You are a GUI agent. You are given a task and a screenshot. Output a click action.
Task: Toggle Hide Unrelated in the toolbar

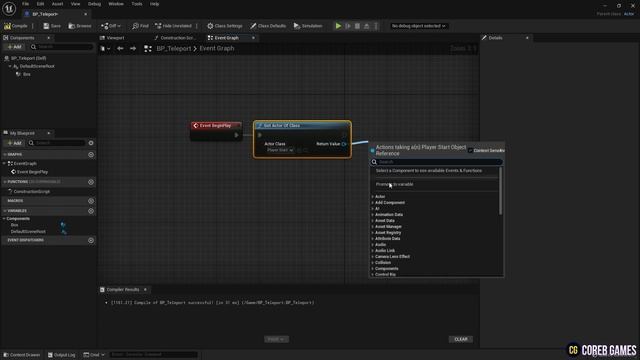coord(173,26)
